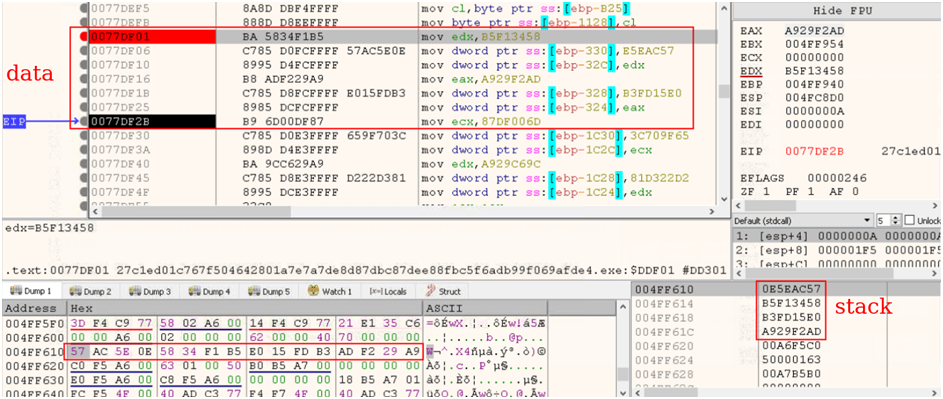
Task: Select stack row address 004FF610
Action: click(664, 290)
